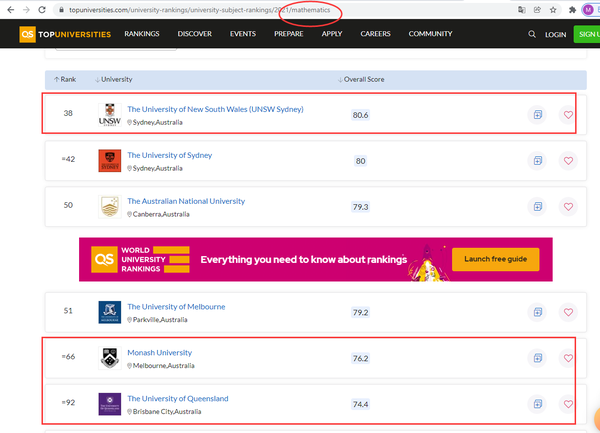Add Australian National University to compare
The image size is (600, 433).
pos(538,207)
